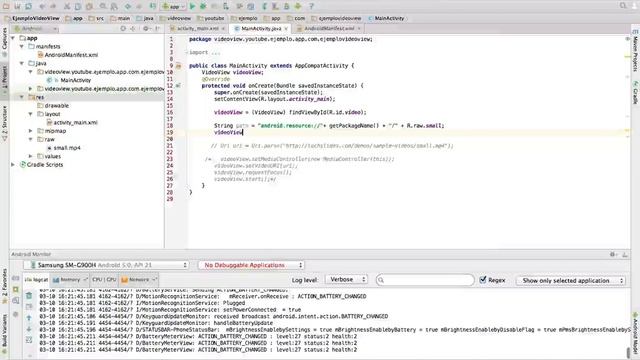Screen dimensions: 640x360
Task: Click the Search Everywhere magnifier top right
Action: point(623,6)
